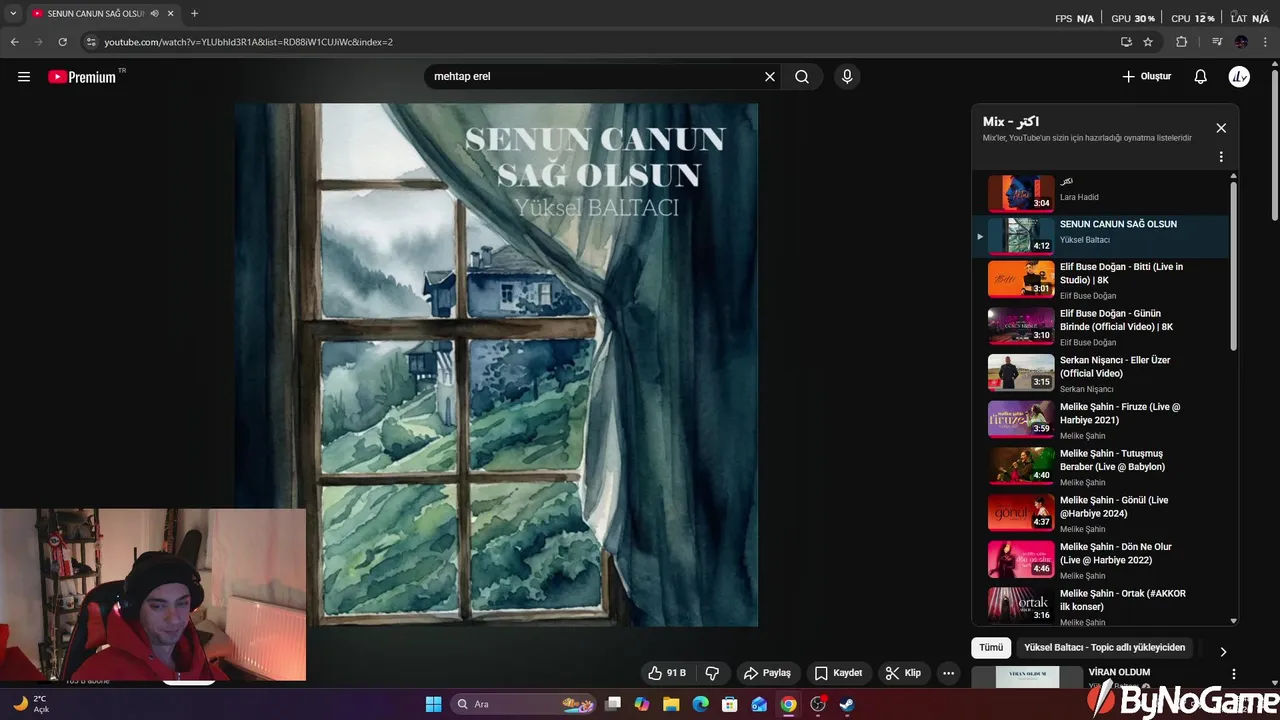Play Melike Şahin - Tutuşmuş Beraber

click(1101, 467)
